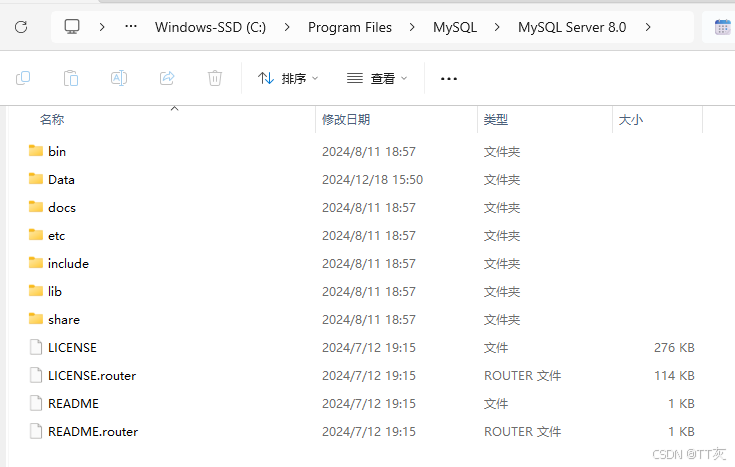Click the calendar icon beside the address bar
This screenshot has width=735, height=467.
pos(722,27)
